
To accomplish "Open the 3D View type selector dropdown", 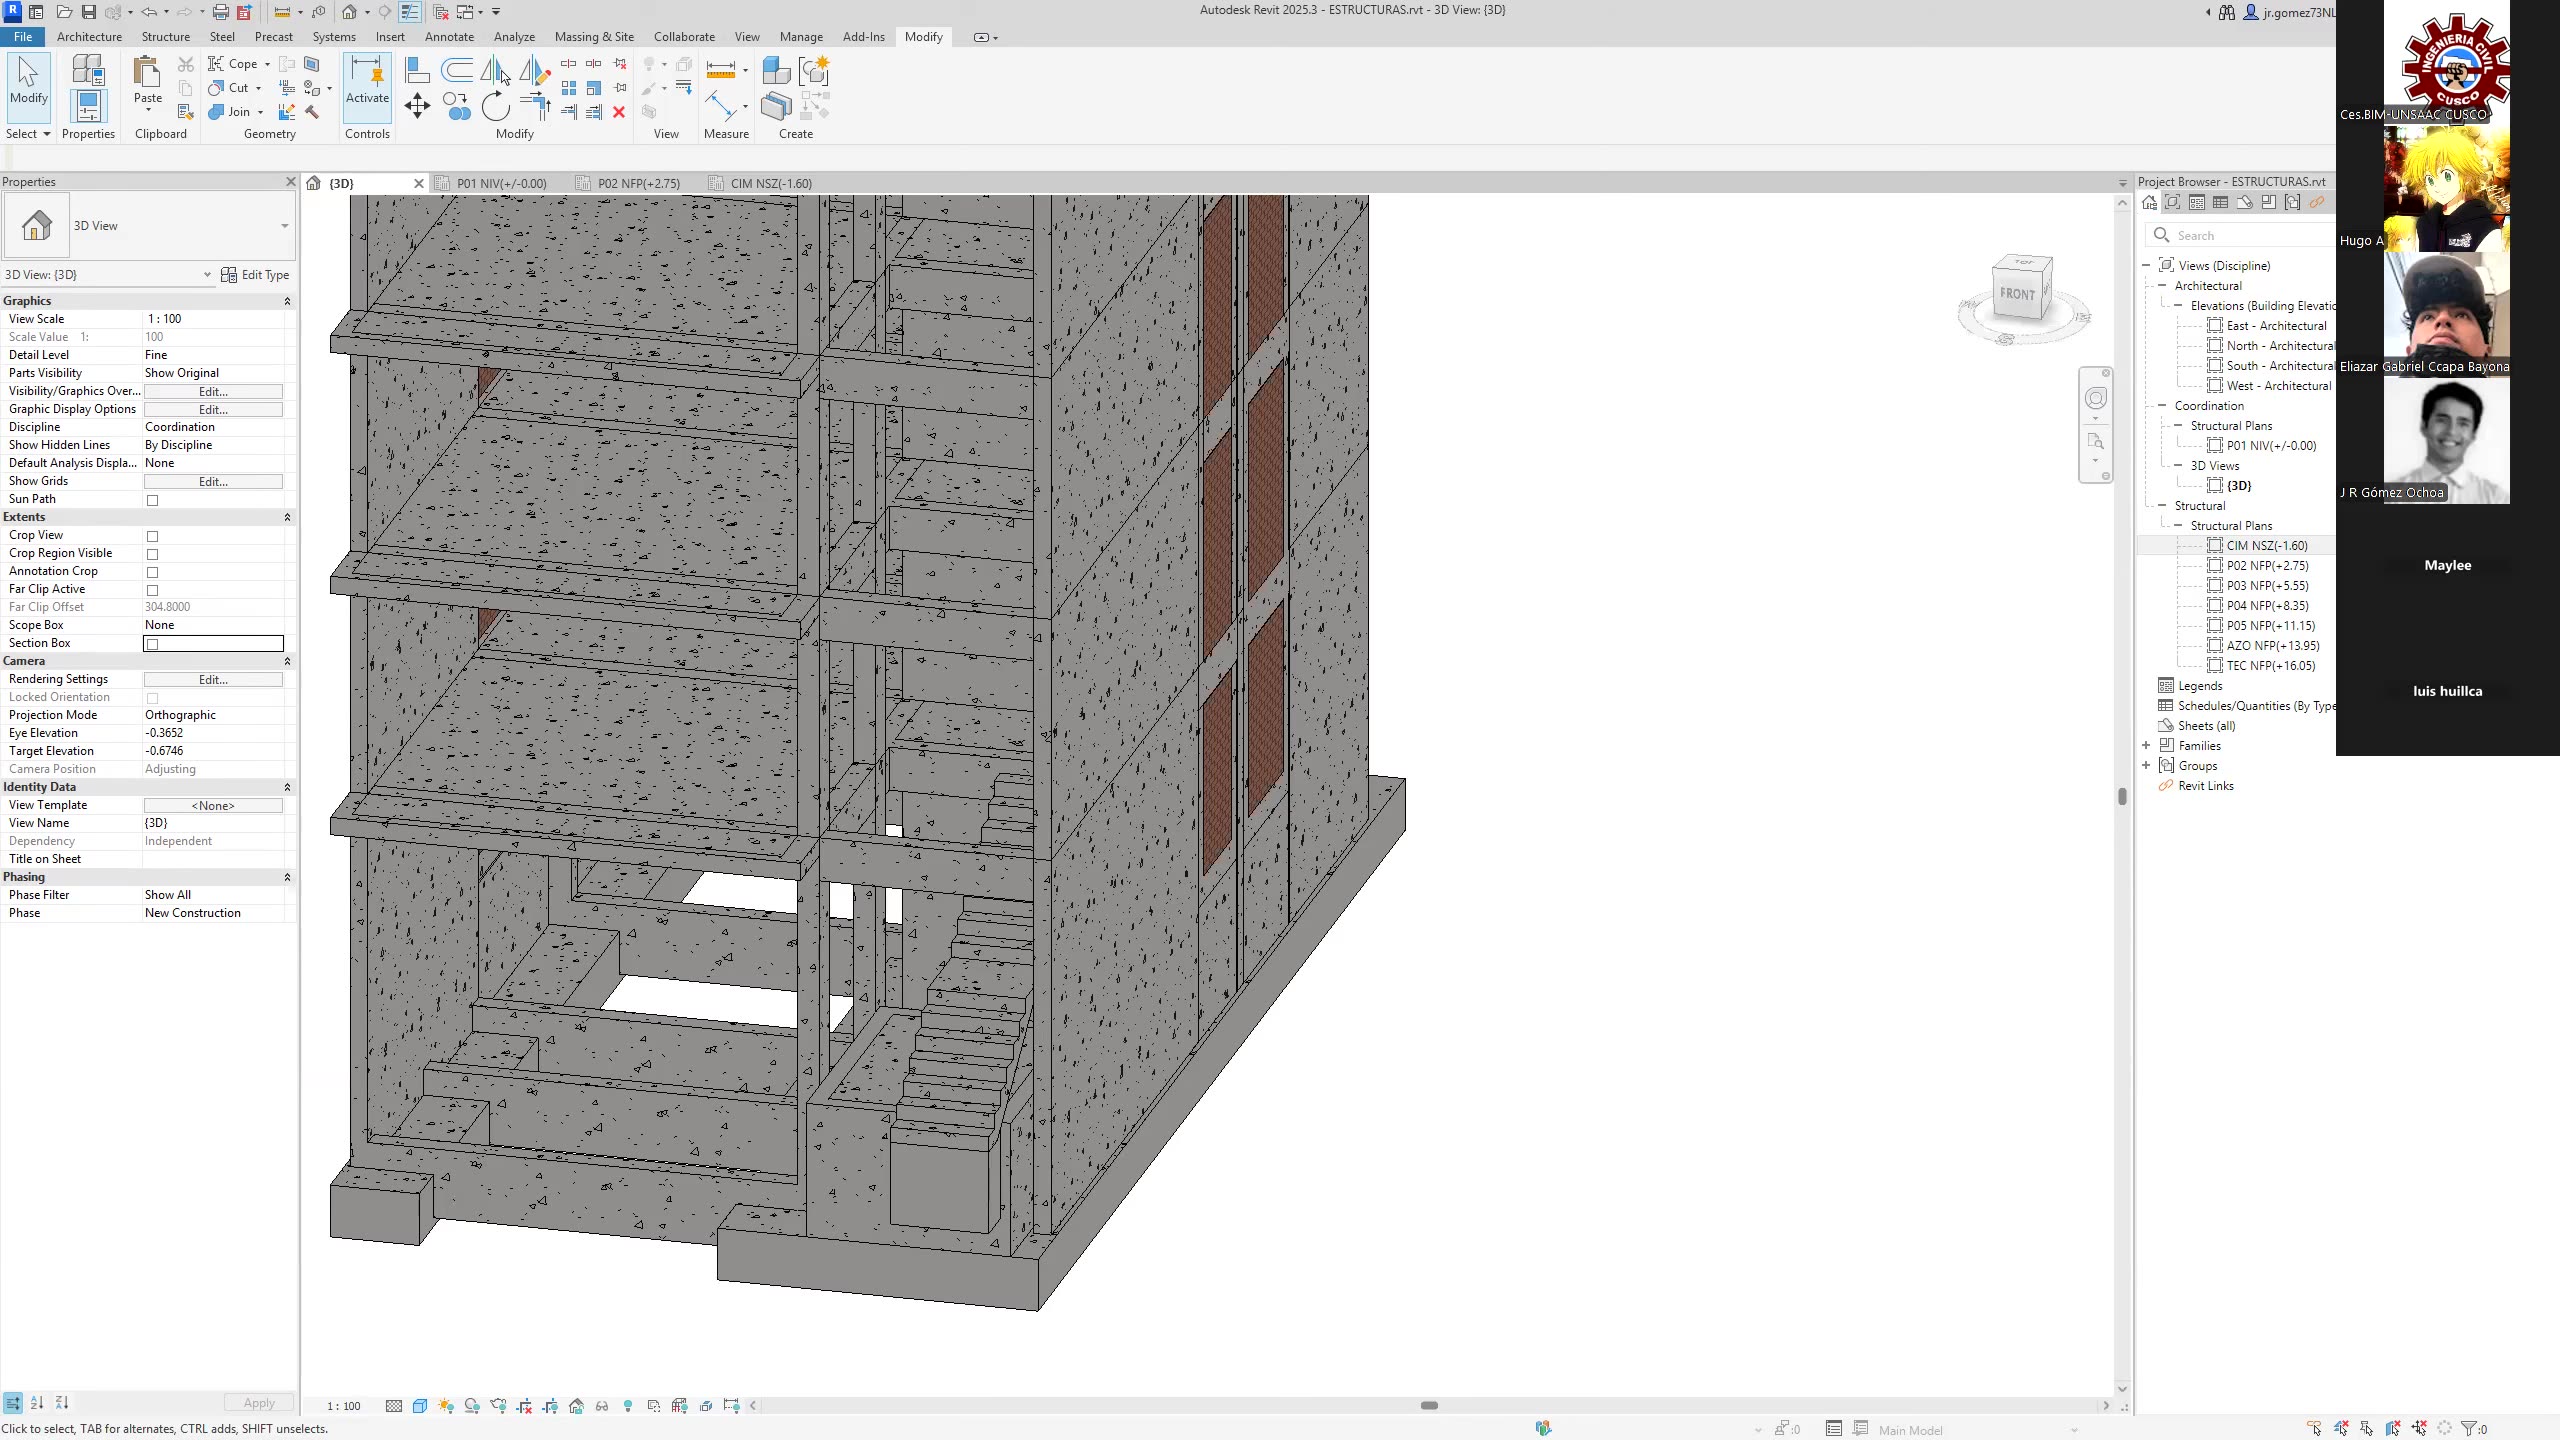I will point(284,226).
